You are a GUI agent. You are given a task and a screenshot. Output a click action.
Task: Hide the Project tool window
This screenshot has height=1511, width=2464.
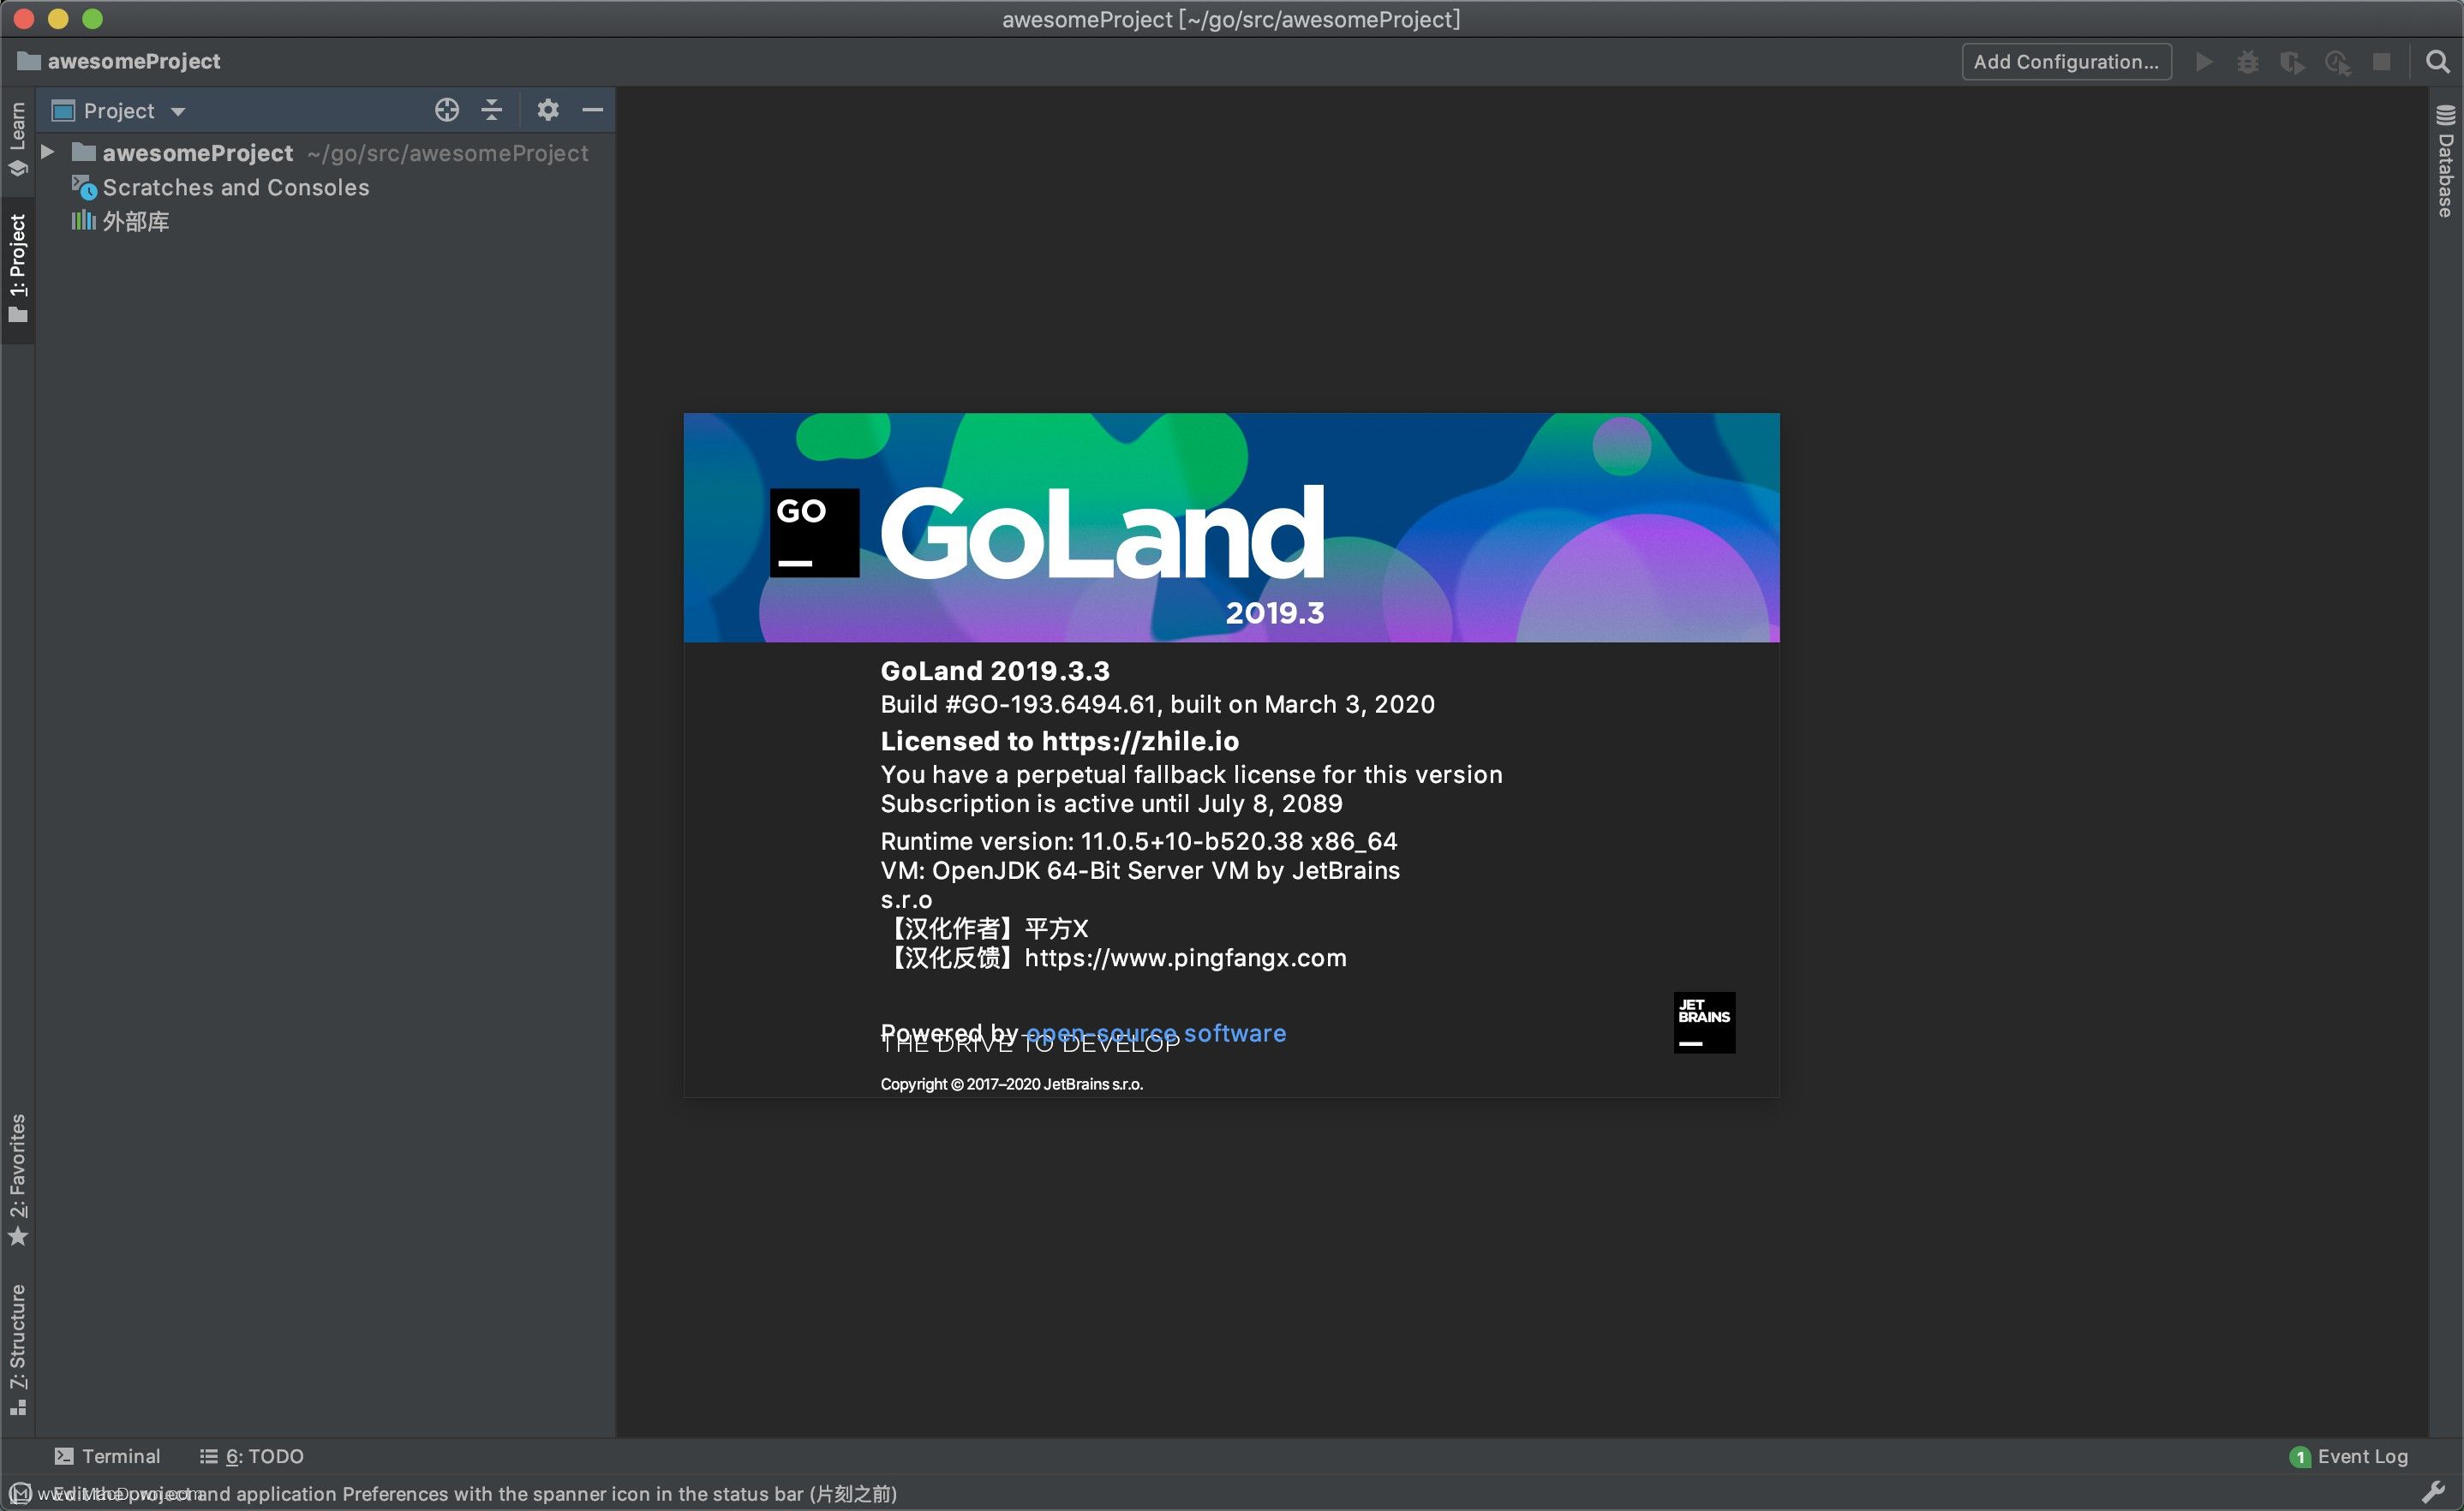(x=593, y=110)
